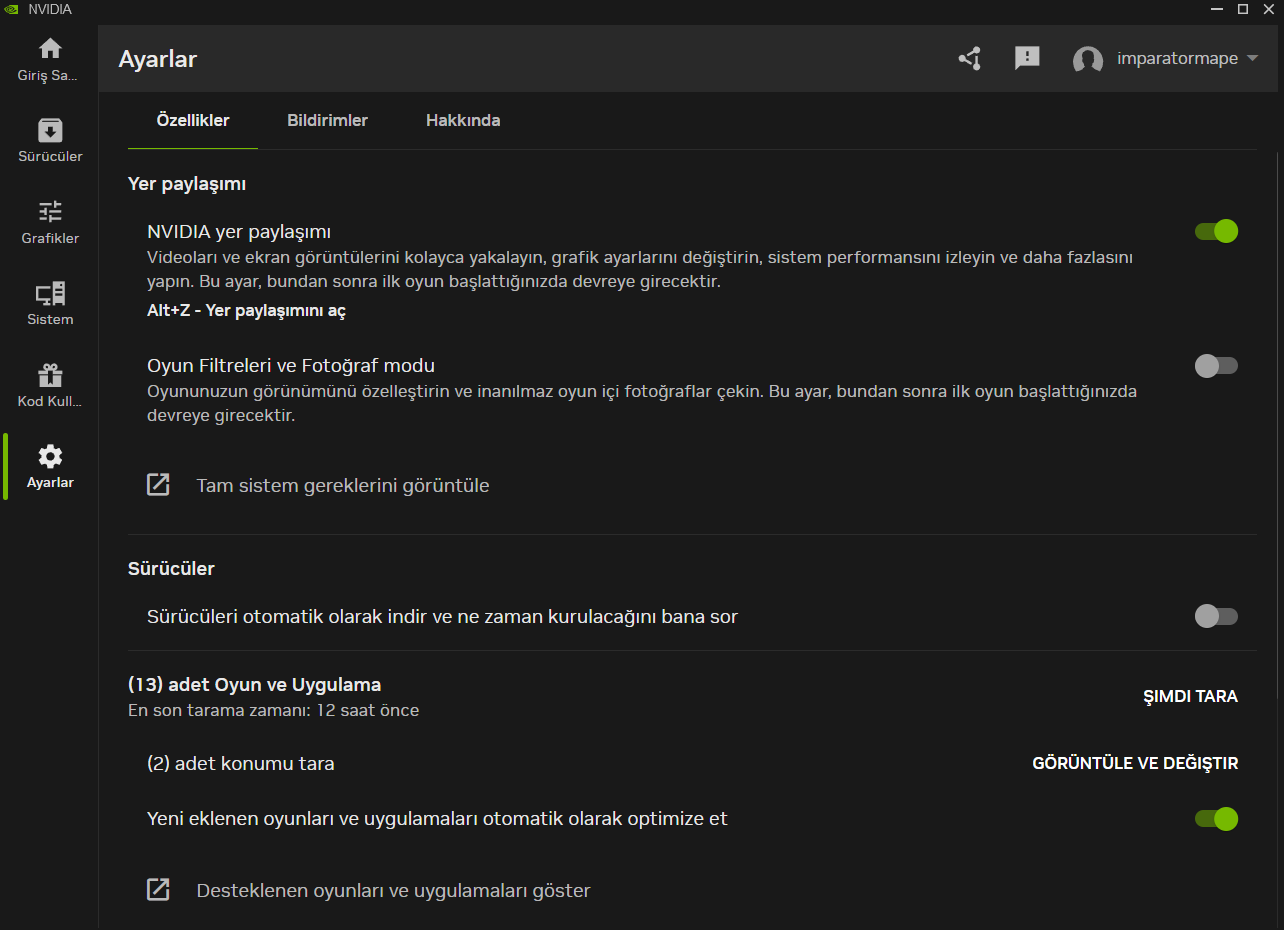Expand the imparatormape account dropdown arrow
The image size is (1284, 930).
[1252, 59]
